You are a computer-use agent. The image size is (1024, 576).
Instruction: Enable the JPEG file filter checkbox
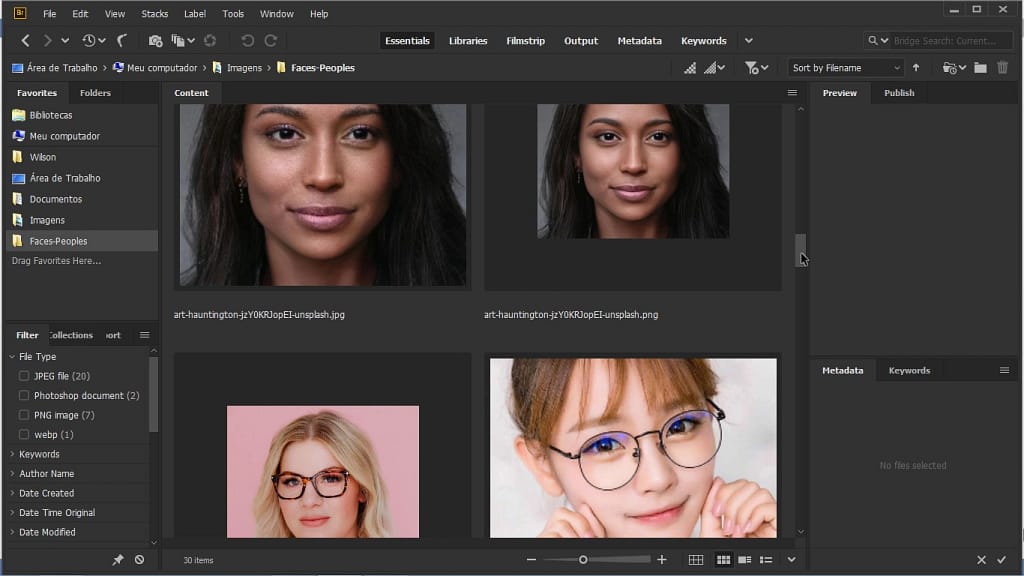[x=25, y=376]
